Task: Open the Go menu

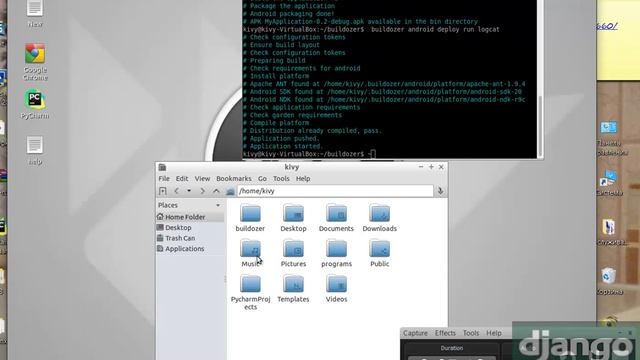Action: [x=262, y=179]
